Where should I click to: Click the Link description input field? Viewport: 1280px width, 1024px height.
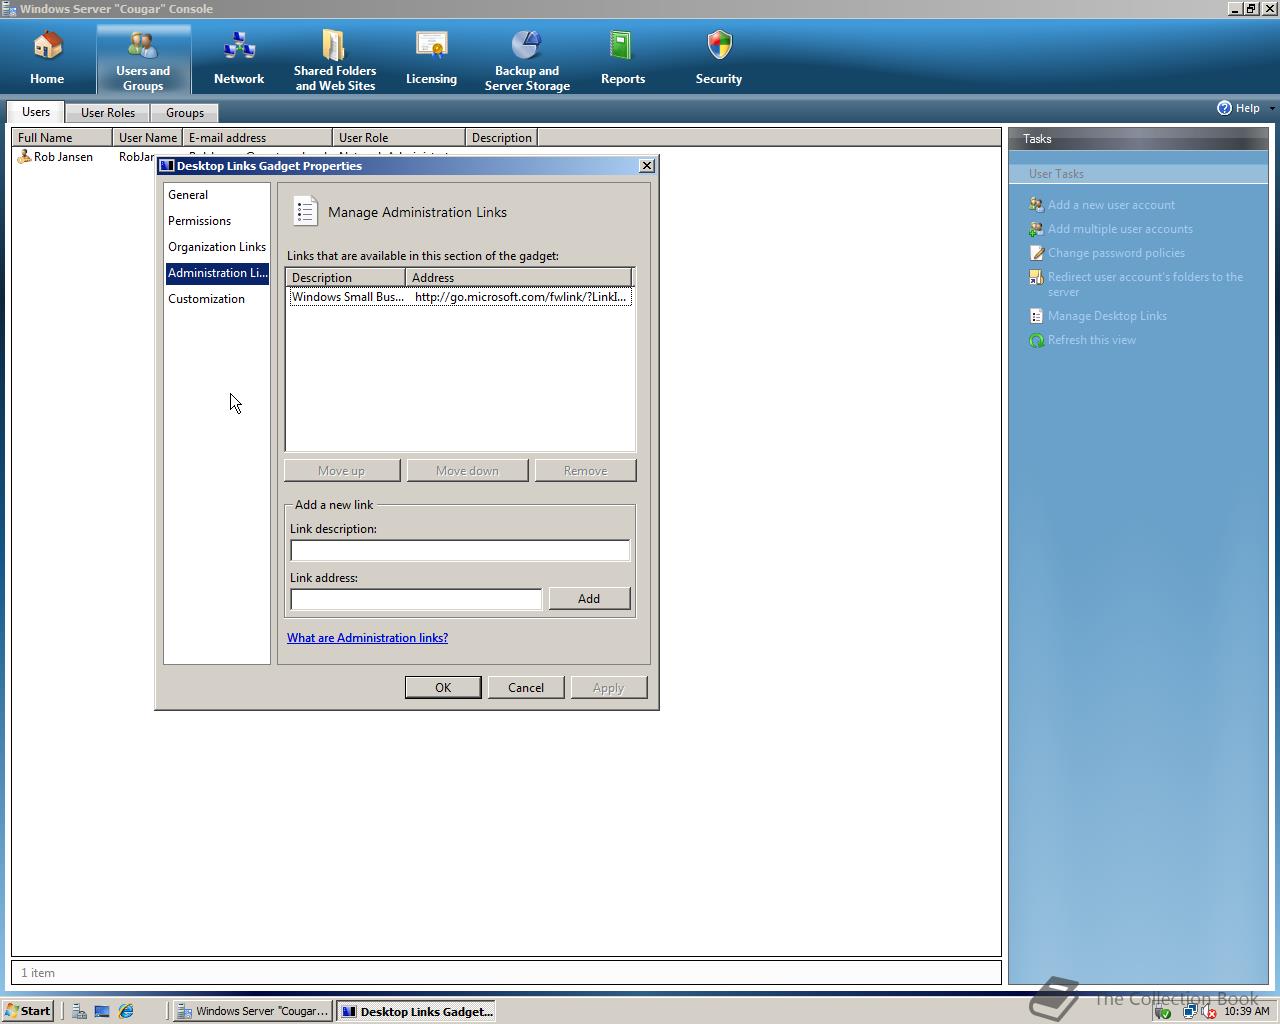460,550
